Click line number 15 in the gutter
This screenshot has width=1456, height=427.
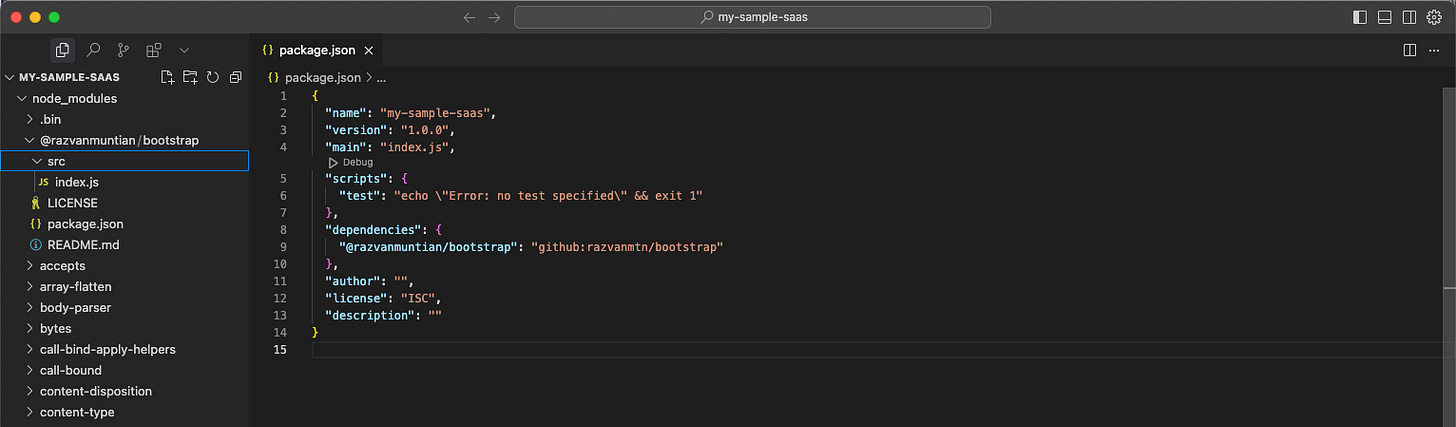[281, 349]
